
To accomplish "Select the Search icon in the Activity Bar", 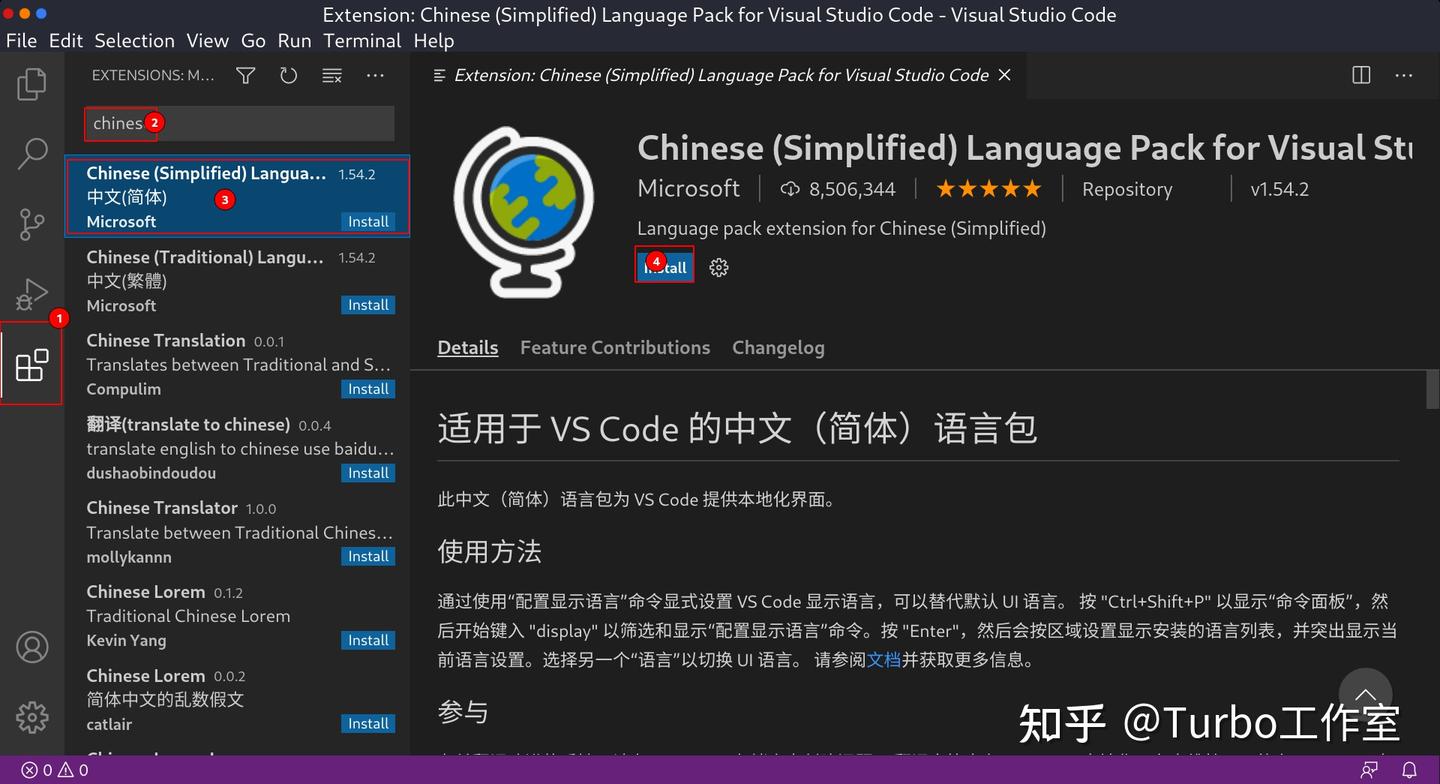I will click(x=31, y=154).
